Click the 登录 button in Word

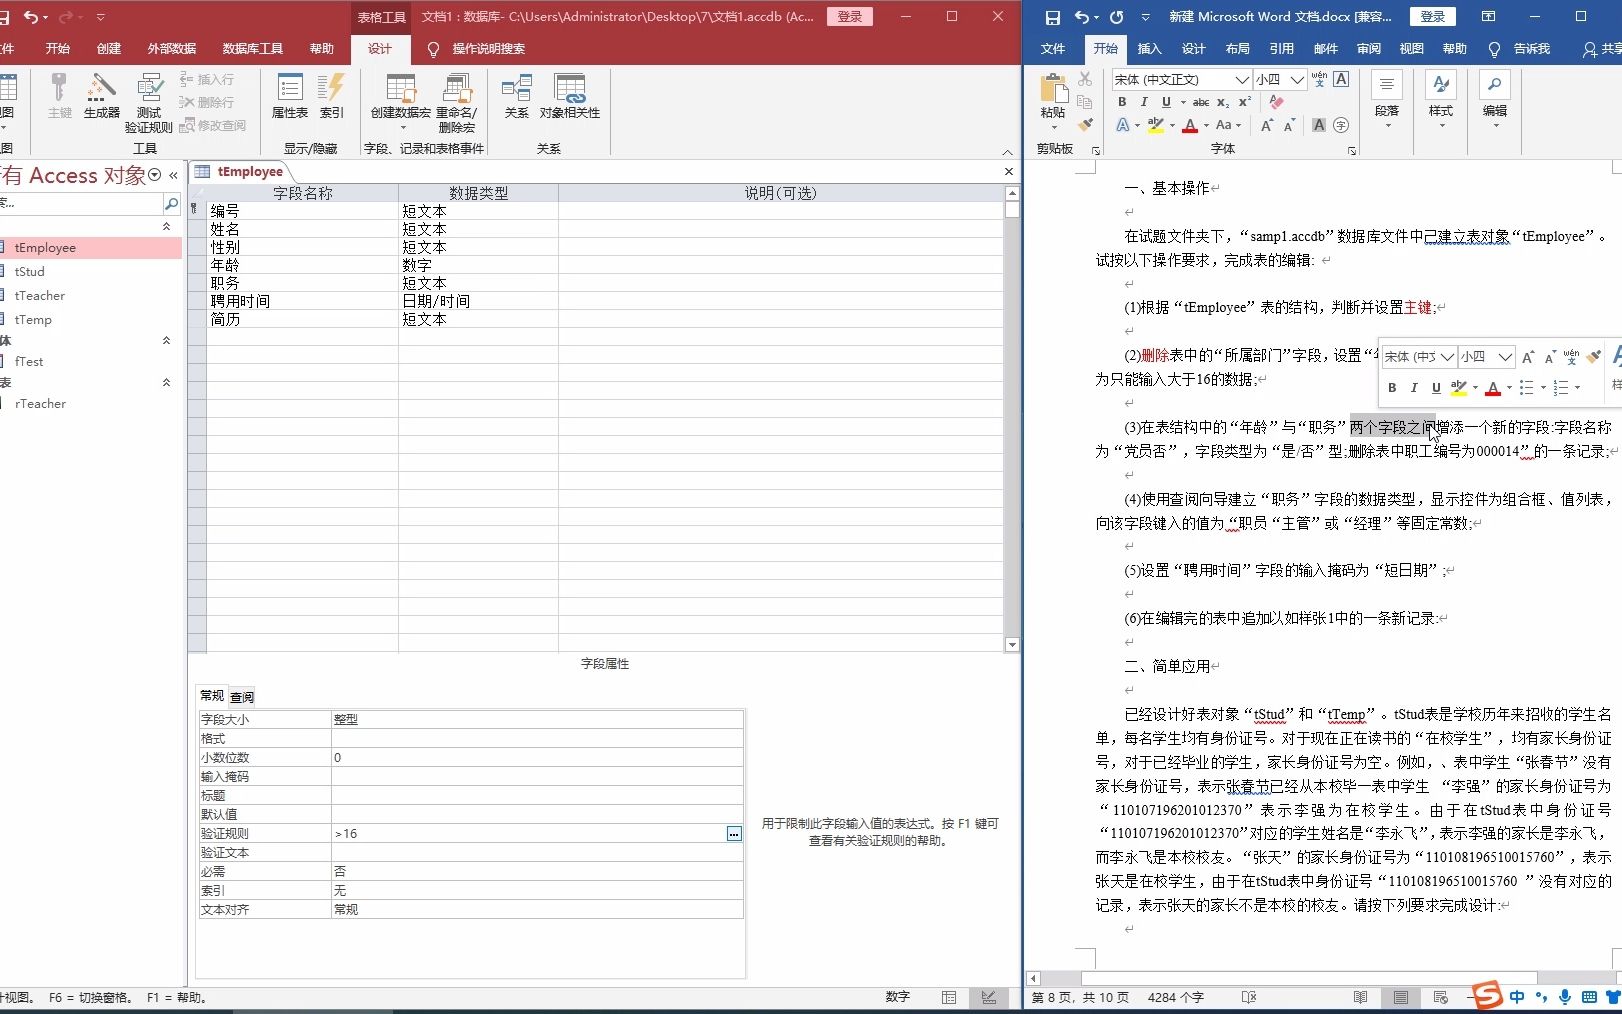coord(1431,16)
